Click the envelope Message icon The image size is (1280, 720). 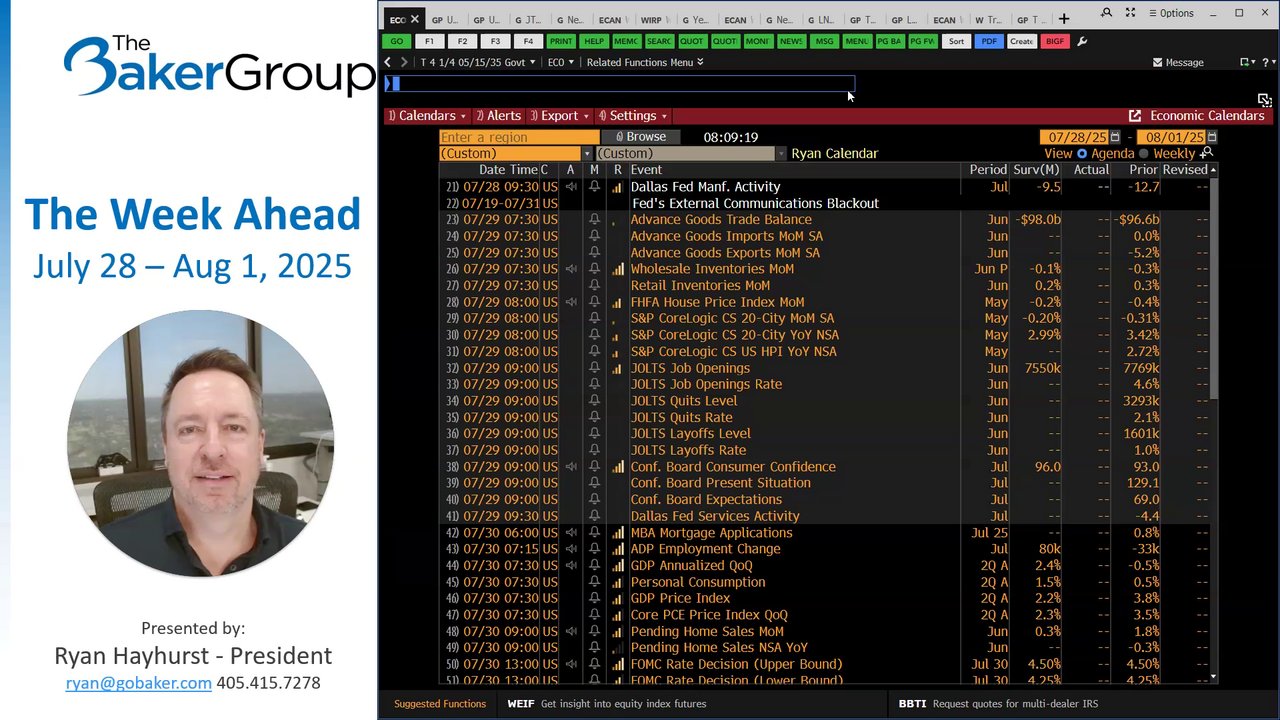(x=1158, y=62)
